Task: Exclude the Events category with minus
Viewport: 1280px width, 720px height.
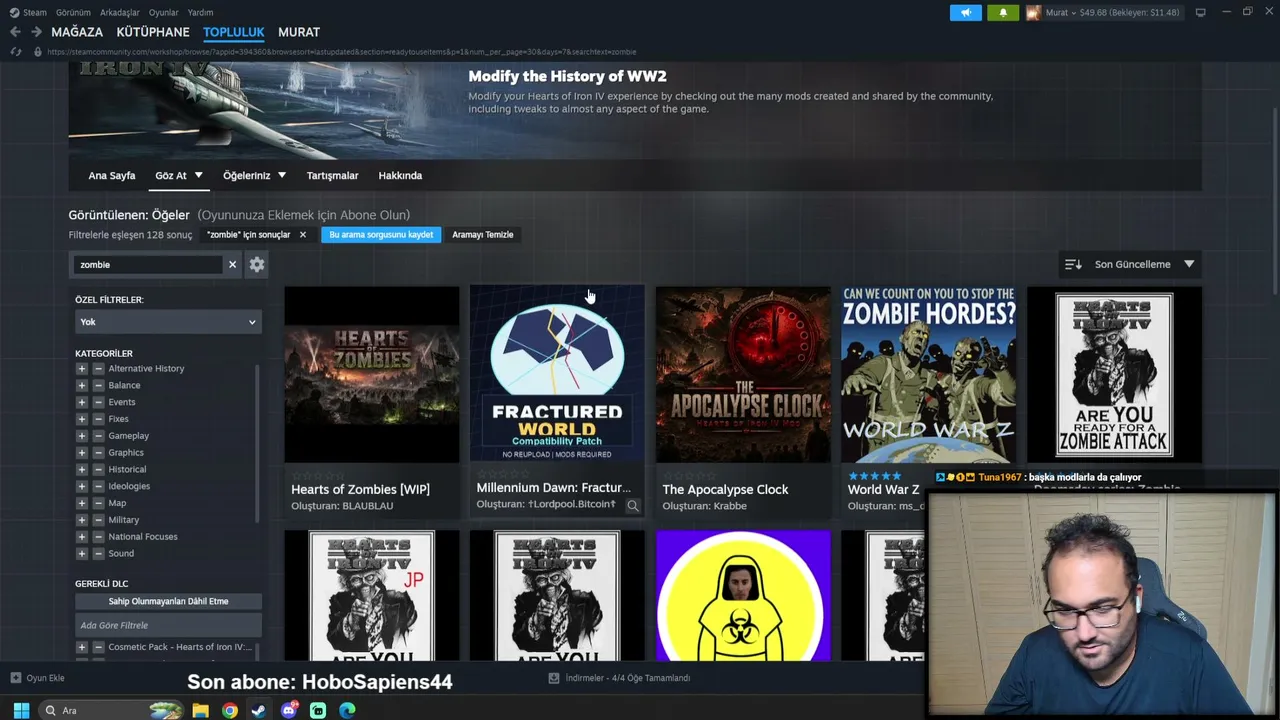Action: point(98,402)
